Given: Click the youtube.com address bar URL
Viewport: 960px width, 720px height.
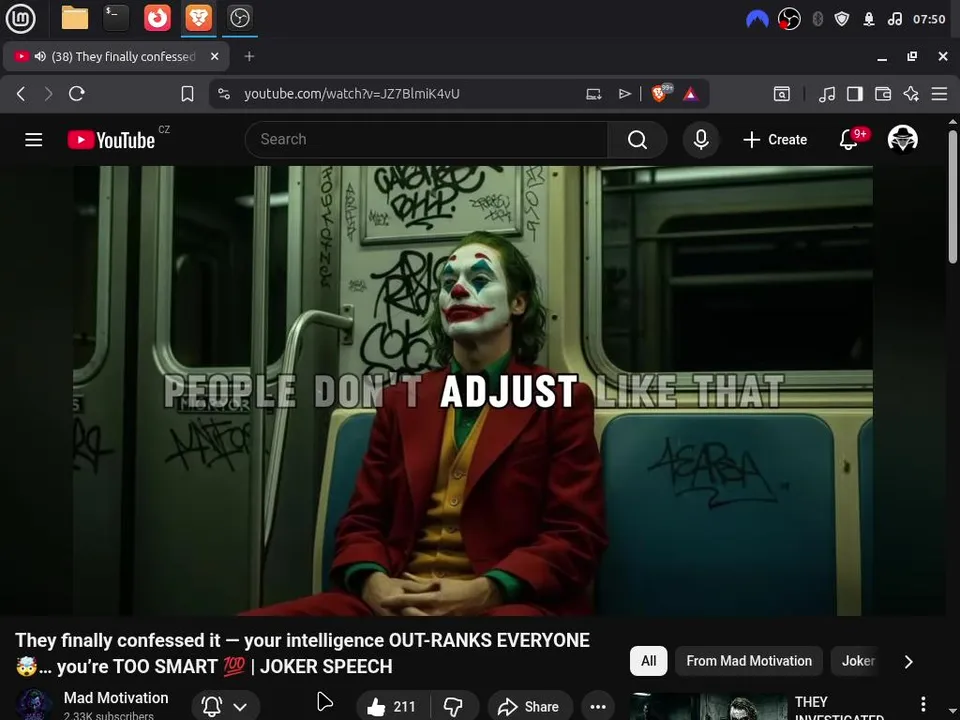Looking at the screenshot, I should coord(351,94).
